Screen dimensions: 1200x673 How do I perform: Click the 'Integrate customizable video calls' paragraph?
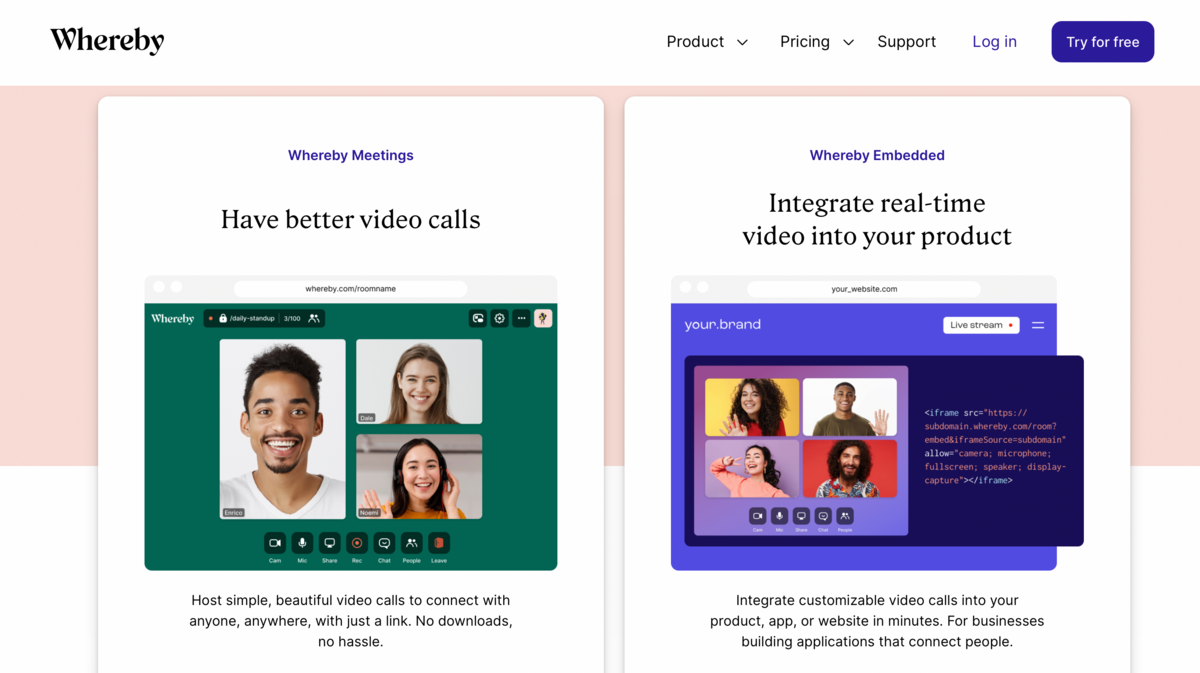[877, 621]
